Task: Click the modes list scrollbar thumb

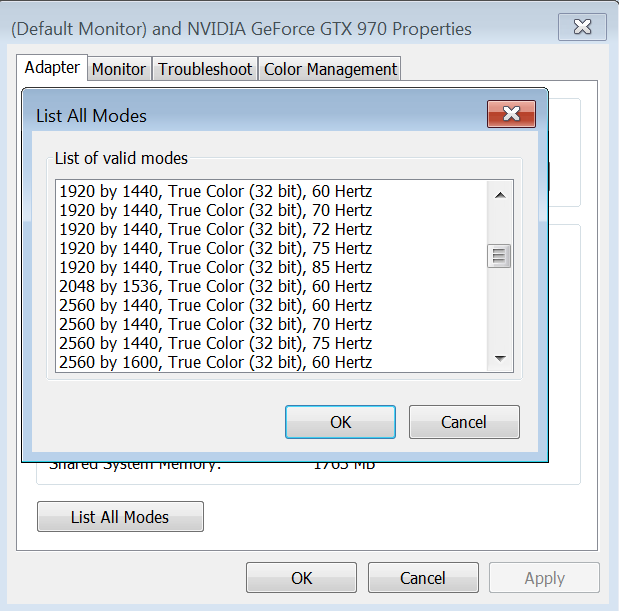Action: [500, 256]
